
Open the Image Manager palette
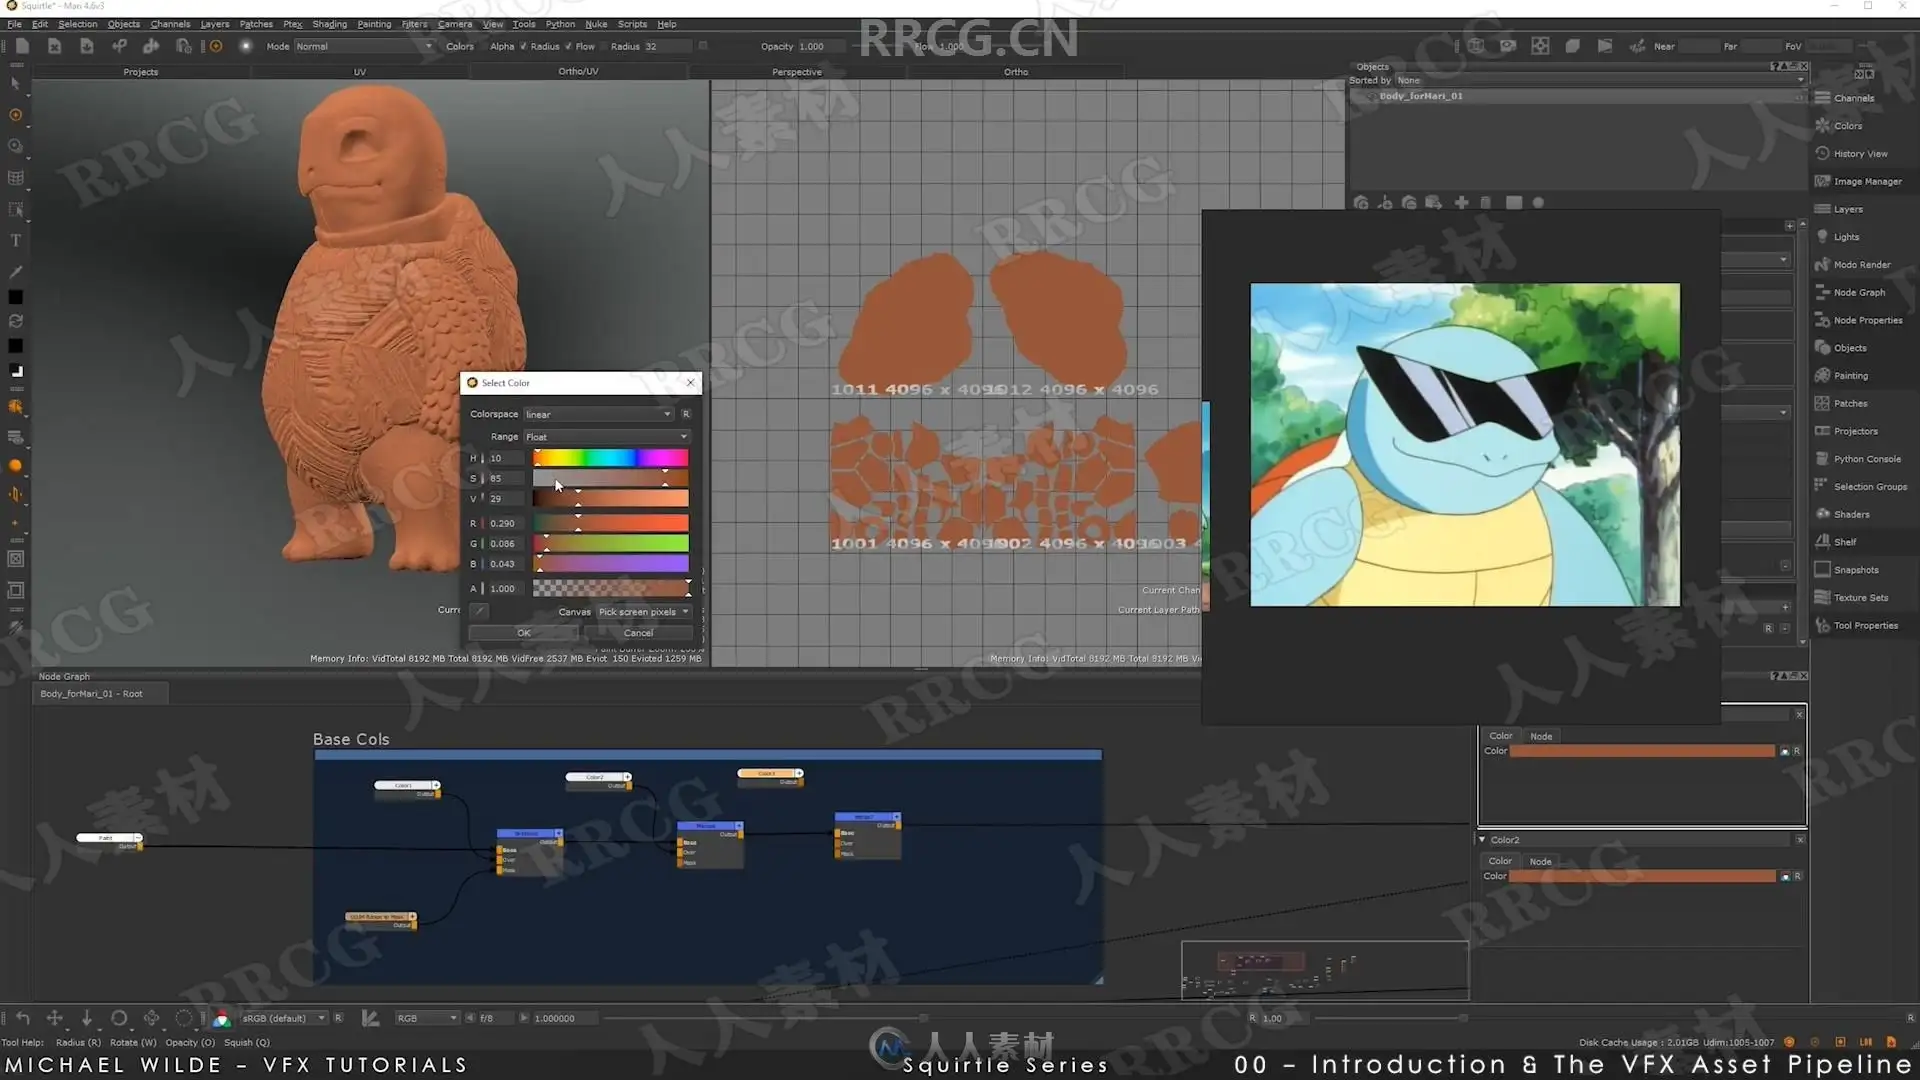1866,181
